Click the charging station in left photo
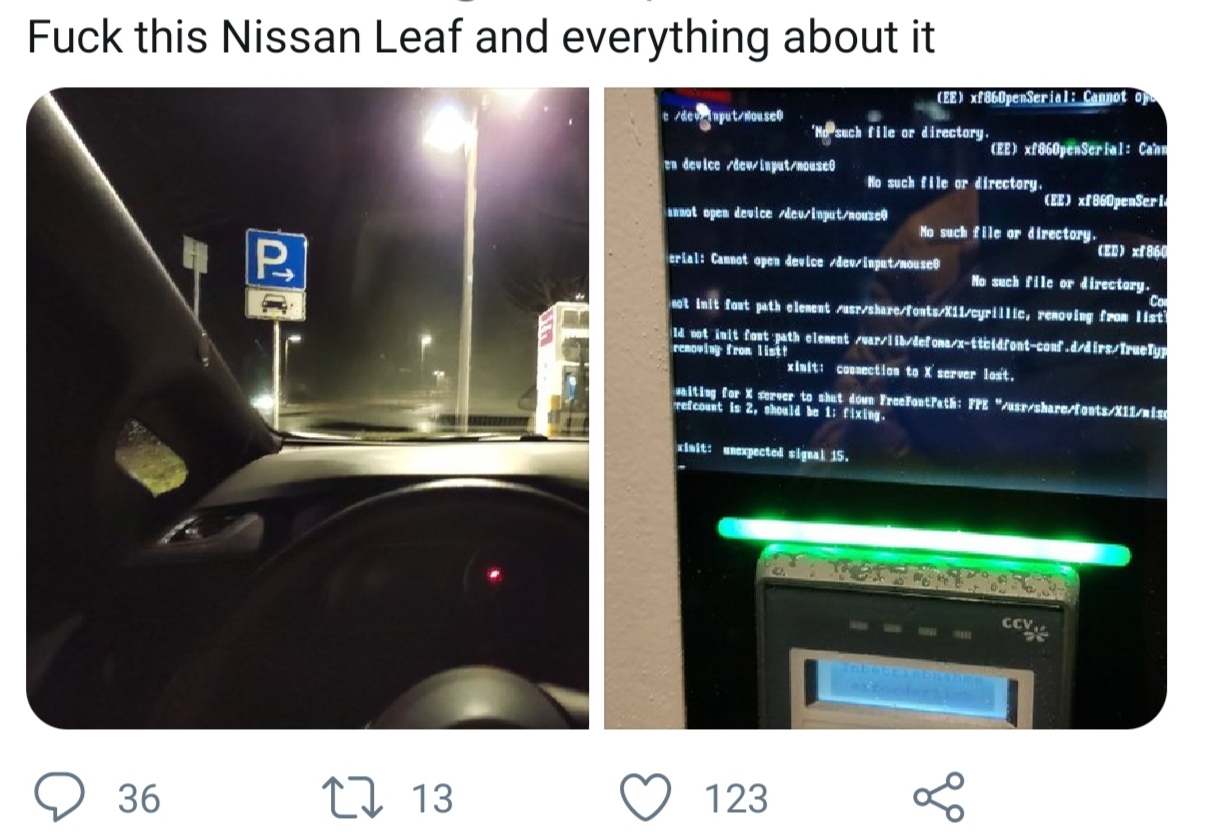The image size is (1206, 838). (562, 368)
